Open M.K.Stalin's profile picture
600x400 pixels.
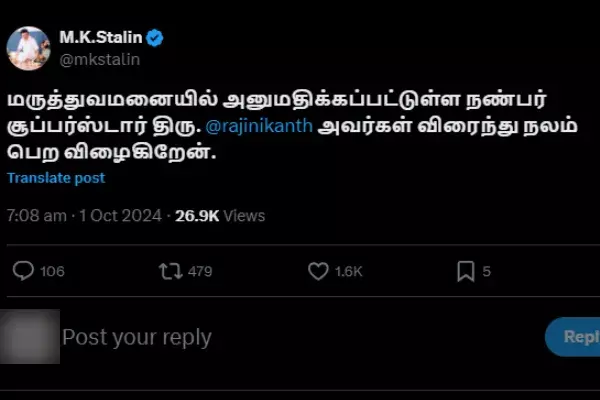point(29,47)
